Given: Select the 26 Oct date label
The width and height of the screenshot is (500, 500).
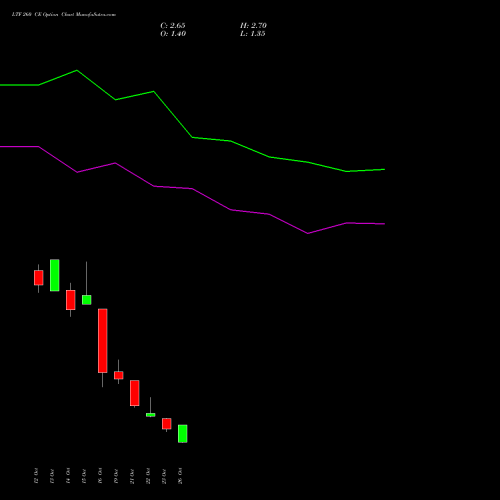Looking at the screenshot, I should [180, 476].
